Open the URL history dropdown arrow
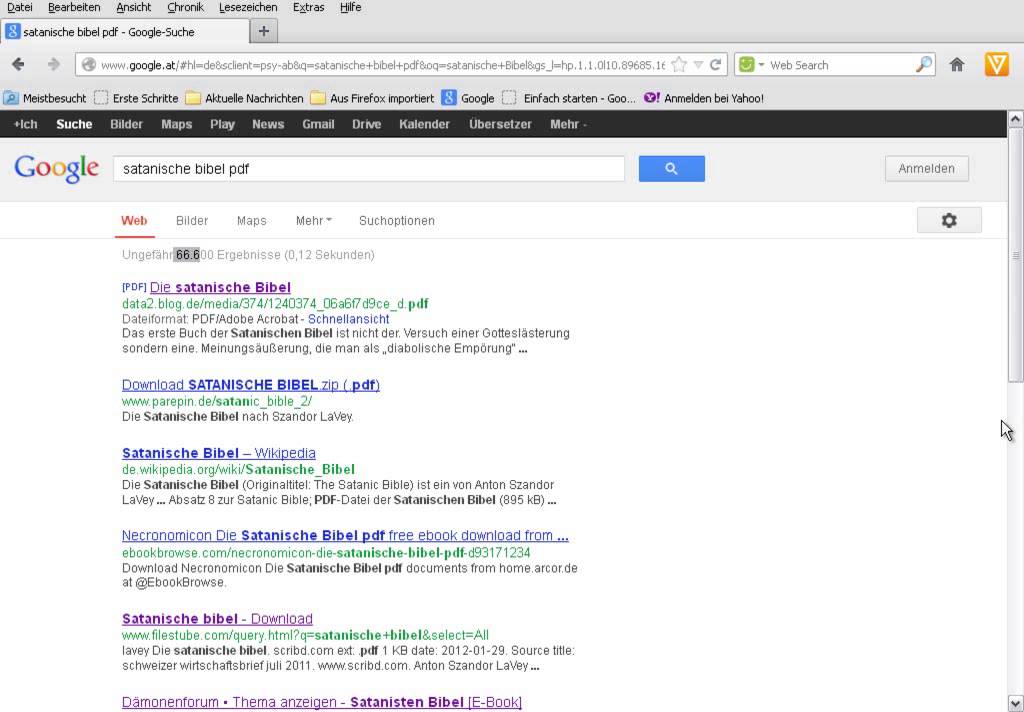This screenshot has width=1024, height=712. [698, 65]
